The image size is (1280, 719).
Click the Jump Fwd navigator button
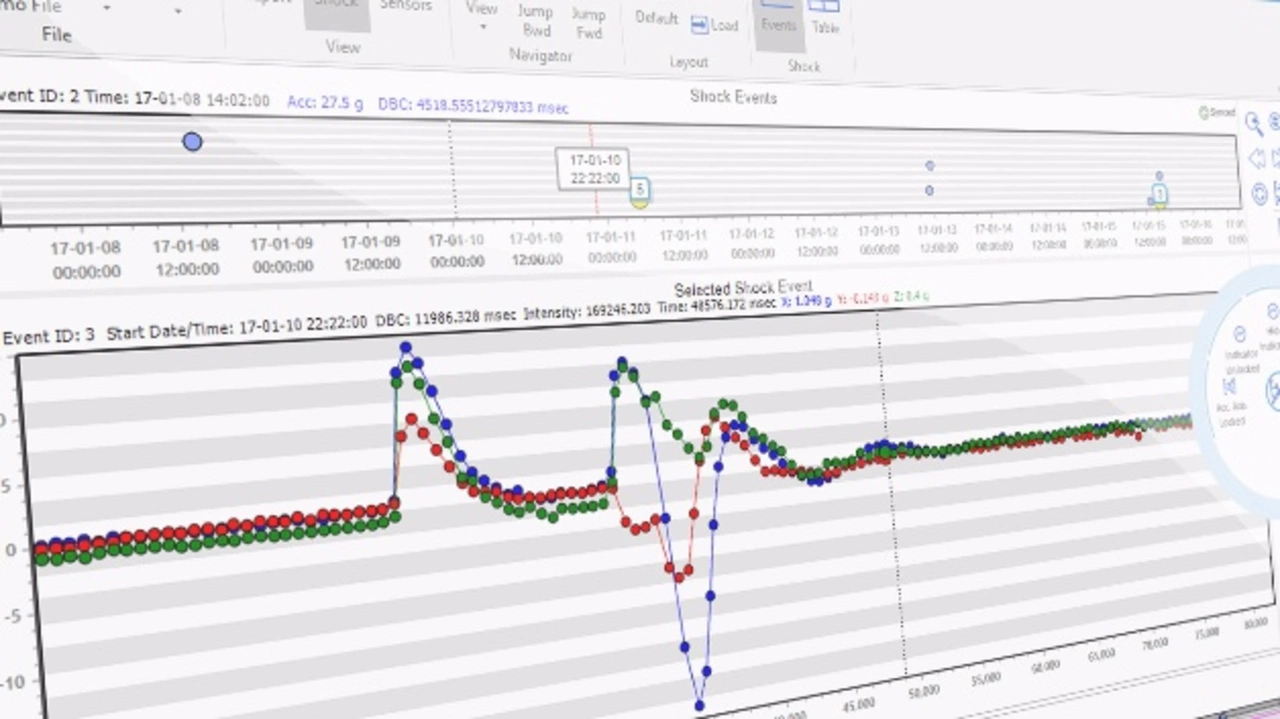(x=588, y=23)
